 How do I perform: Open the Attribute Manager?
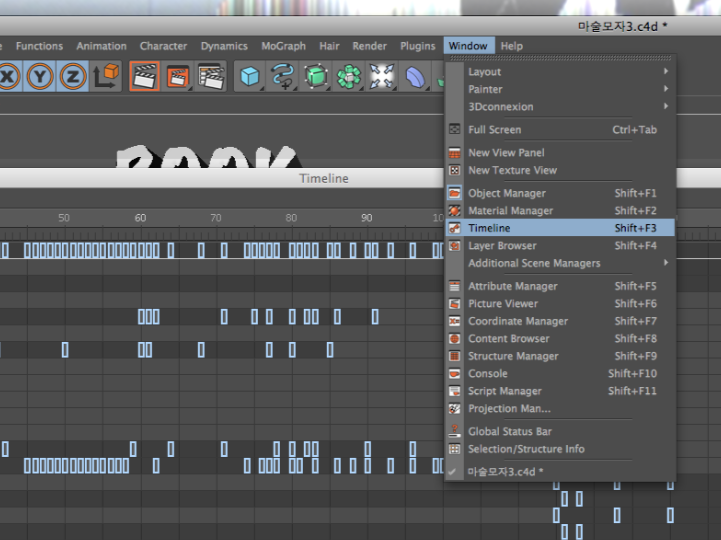[x=560, y=286]
